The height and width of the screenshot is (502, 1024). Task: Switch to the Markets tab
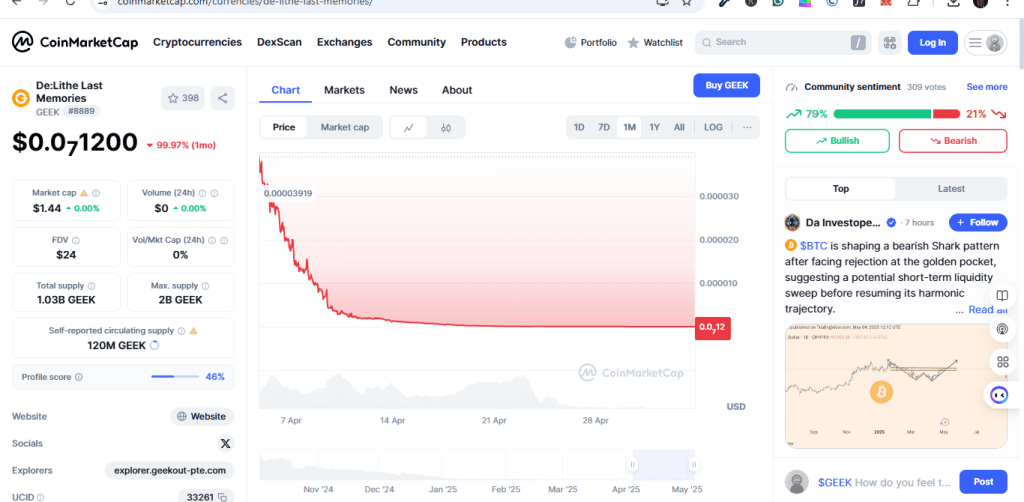(344, 90)
